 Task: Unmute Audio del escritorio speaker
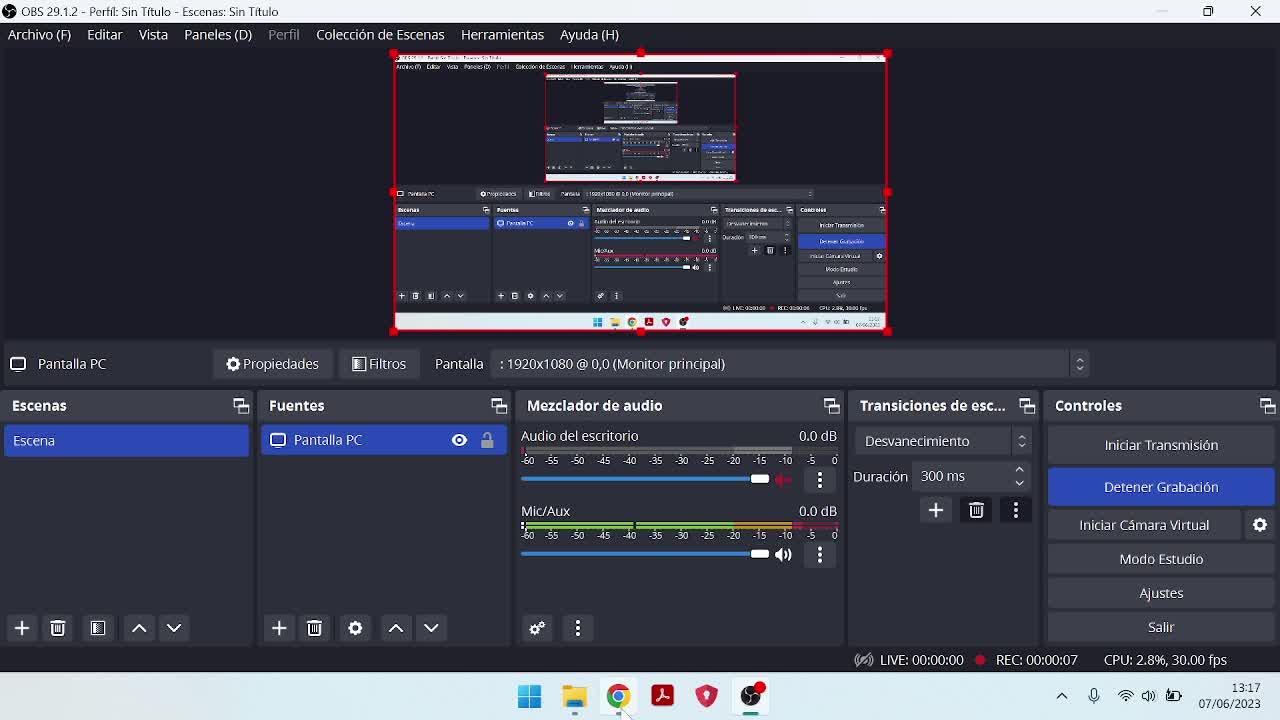tap(784, 479)
